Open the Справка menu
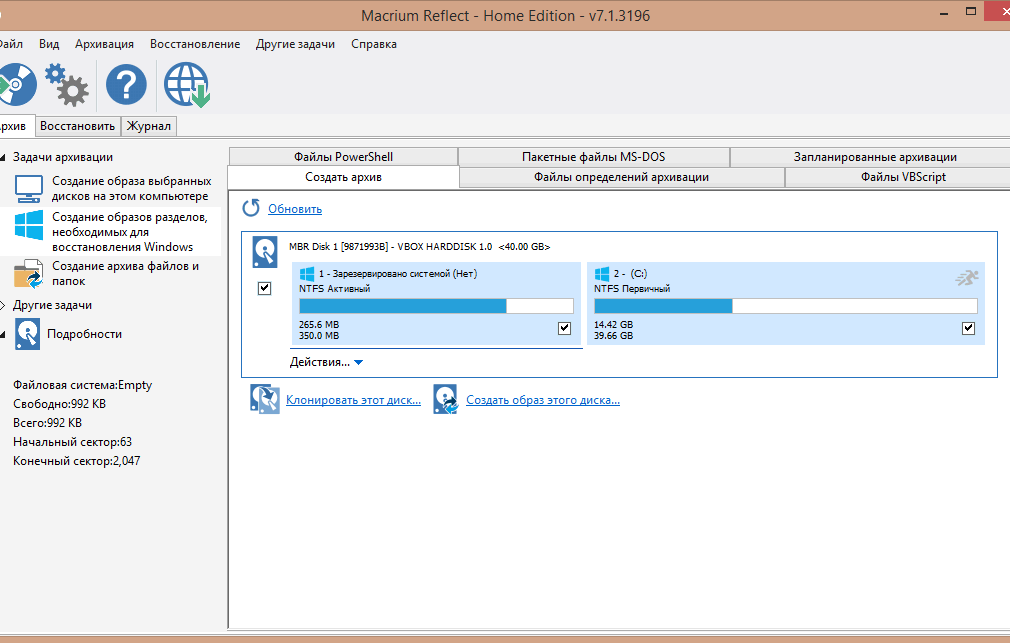This screenshot has height=643, width=1010. pos(374,44)
